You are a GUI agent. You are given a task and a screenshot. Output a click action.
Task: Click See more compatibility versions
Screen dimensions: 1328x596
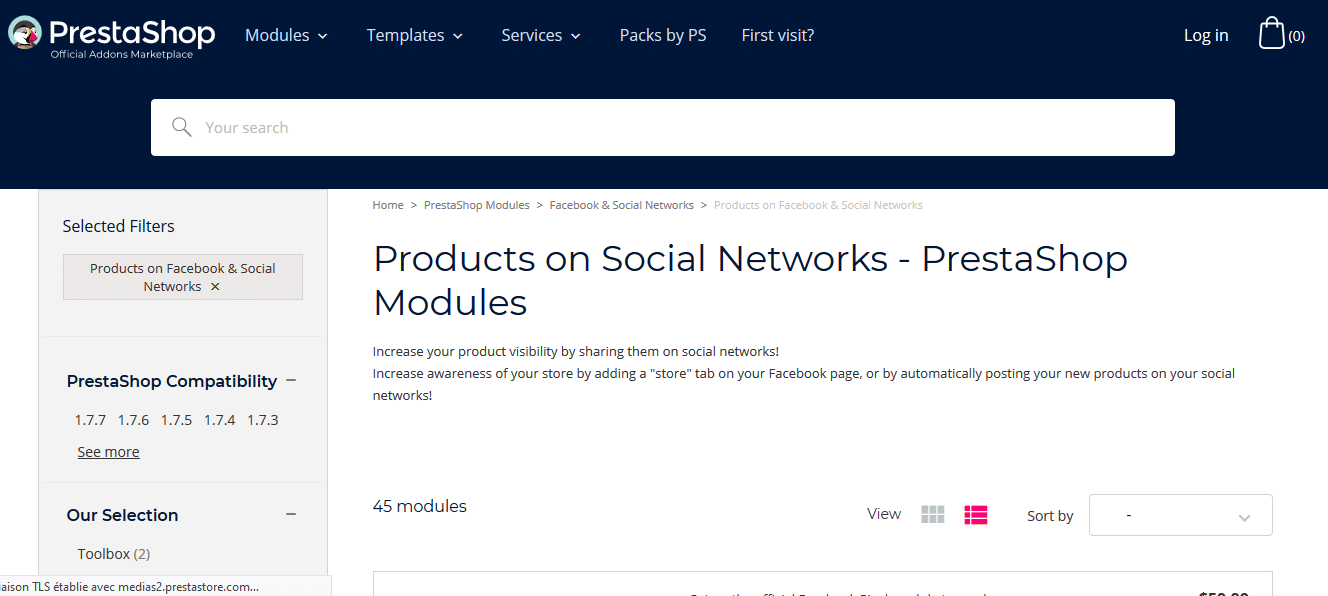108,452
